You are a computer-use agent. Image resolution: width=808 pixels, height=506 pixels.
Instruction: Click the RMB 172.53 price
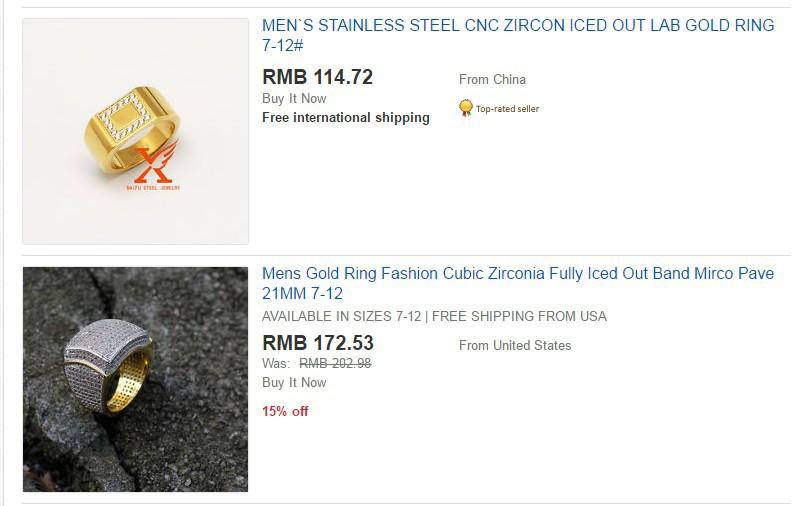point(318,343)
